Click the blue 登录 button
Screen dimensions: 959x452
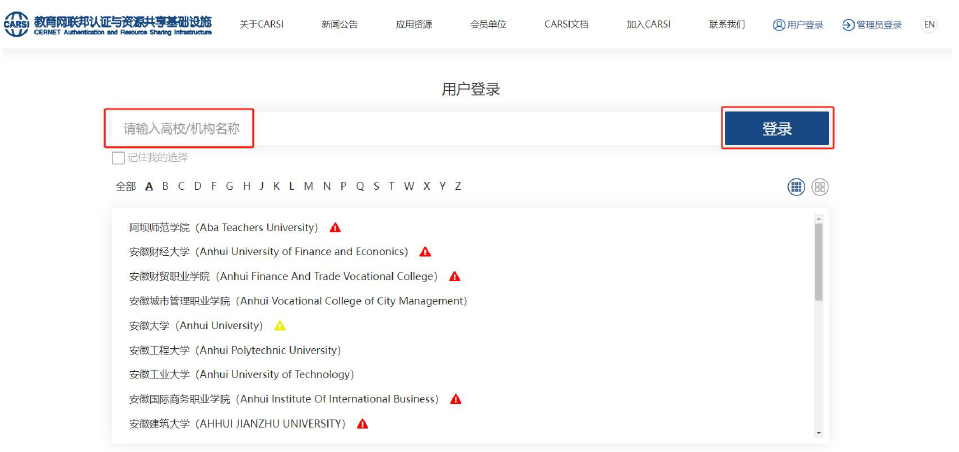[x=777, y=128]
